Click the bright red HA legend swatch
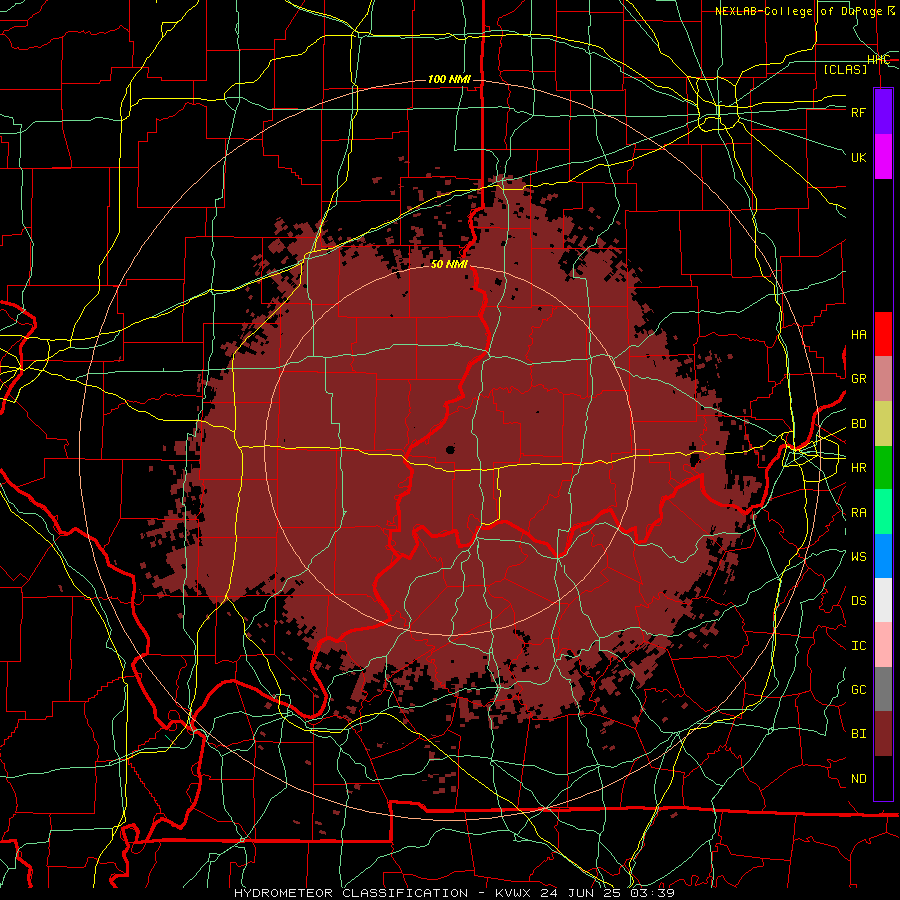The width and height of the screenshot is (900, 900). 883,334
